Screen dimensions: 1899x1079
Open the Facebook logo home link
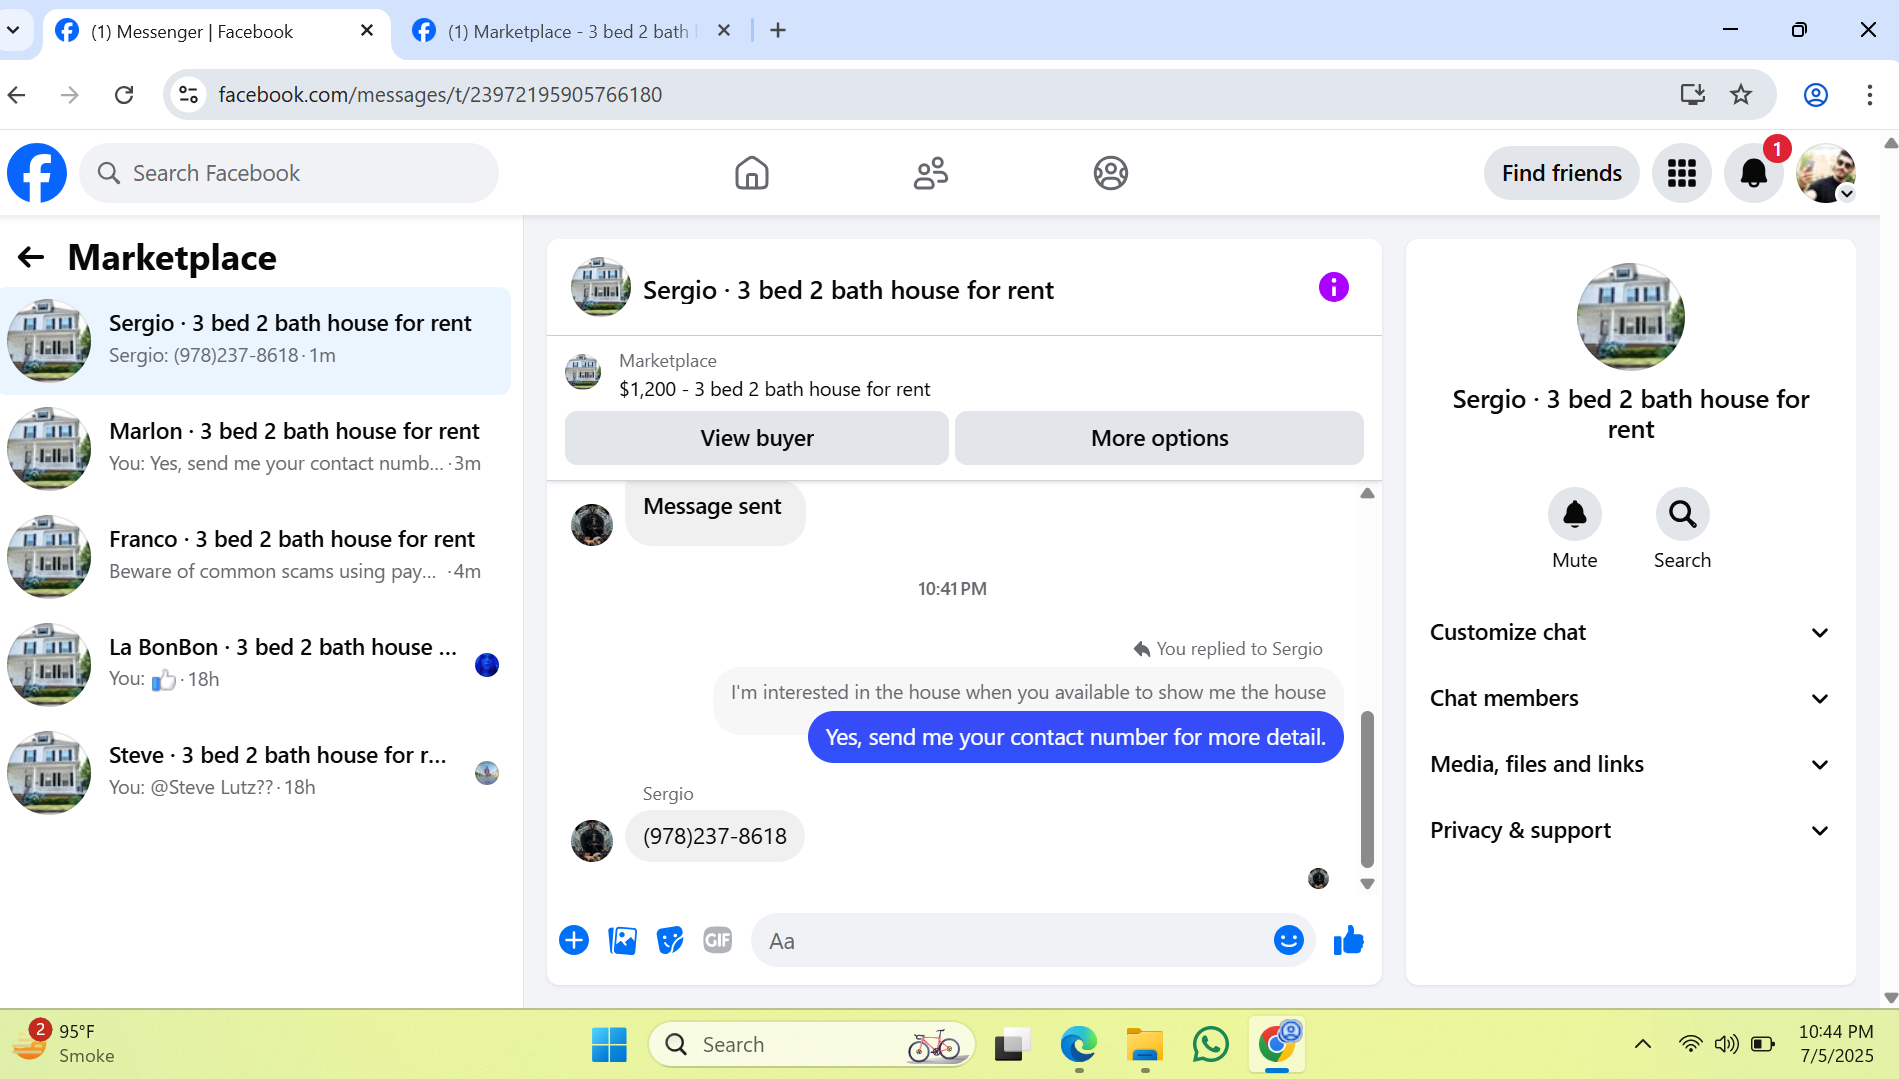pos(37,173)
